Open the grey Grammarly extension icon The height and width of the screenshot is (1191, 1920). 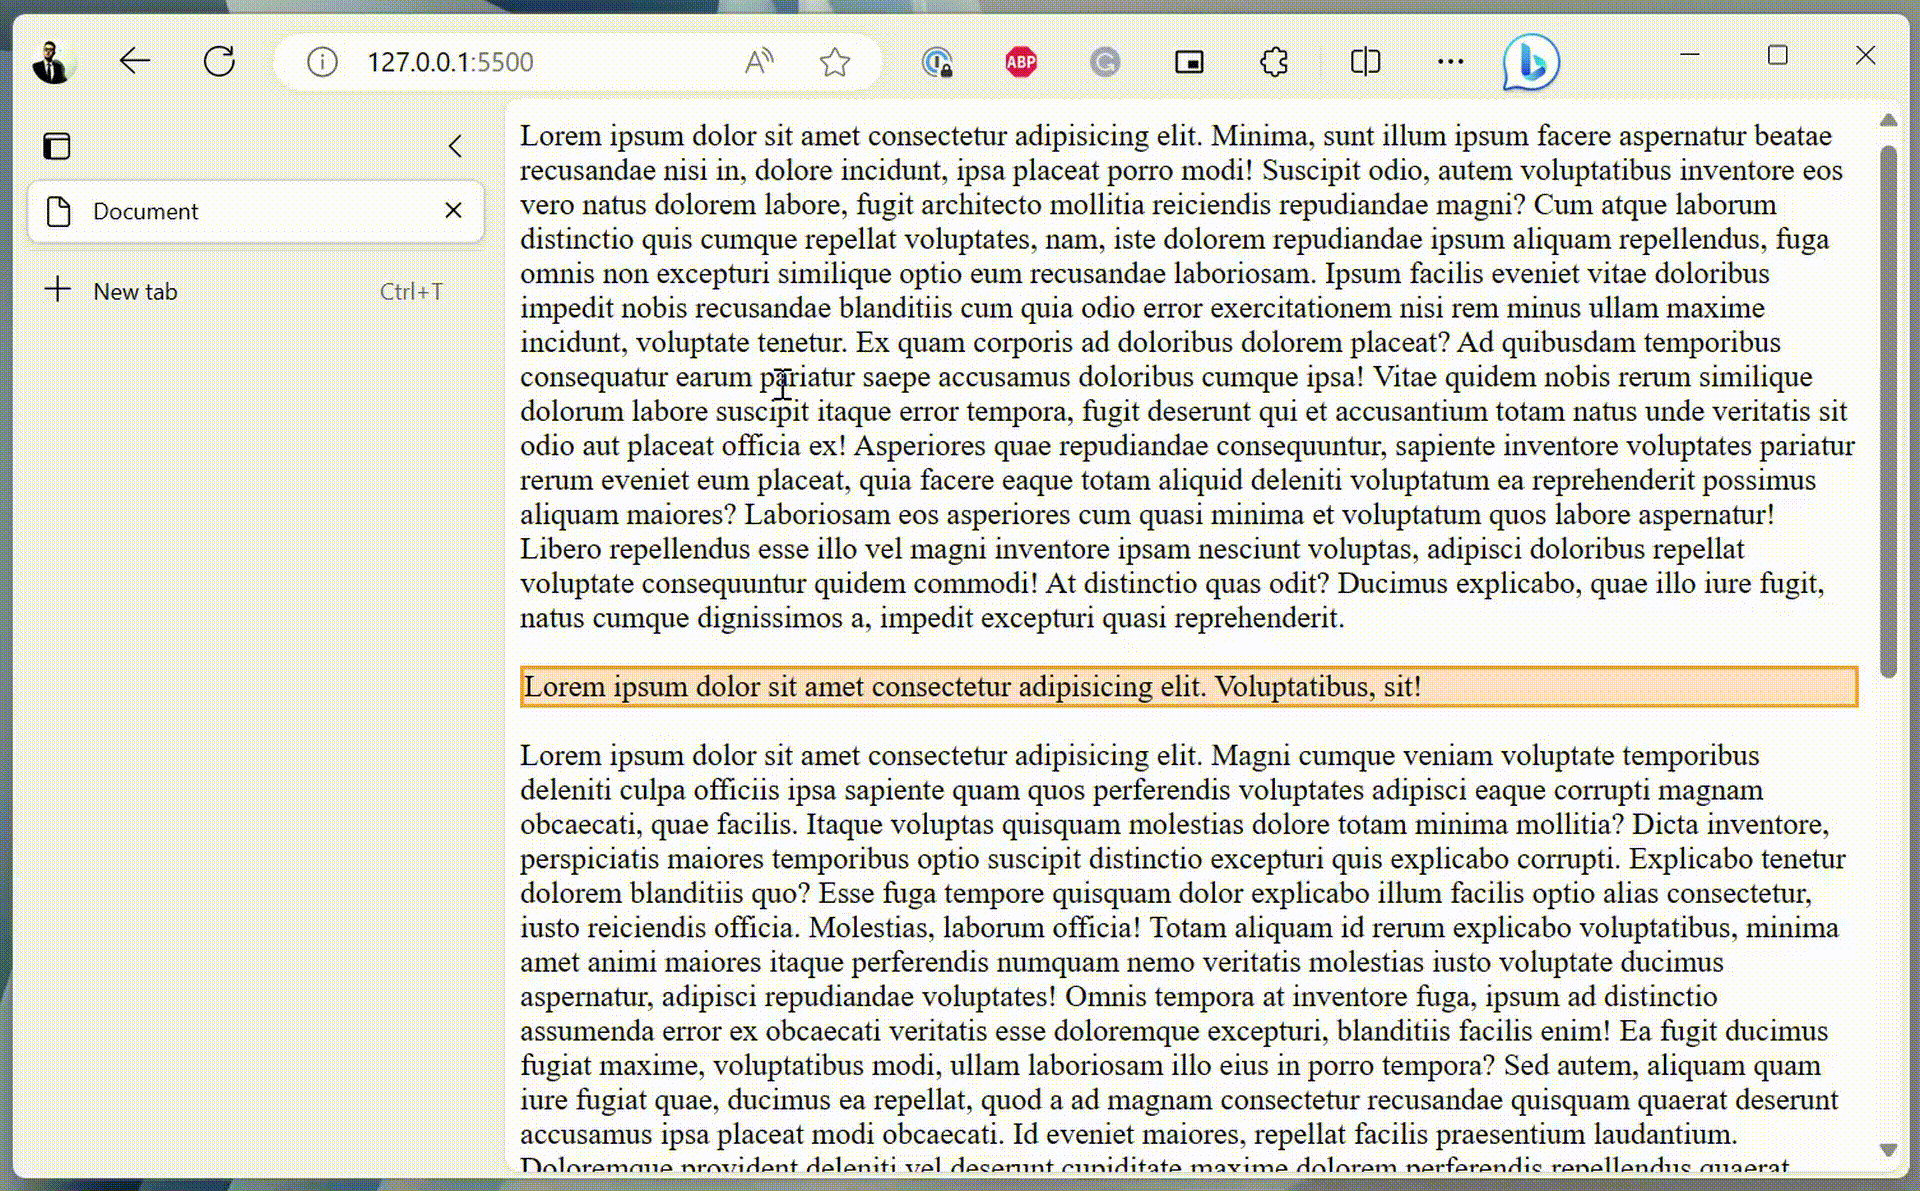click(1105, 62)
